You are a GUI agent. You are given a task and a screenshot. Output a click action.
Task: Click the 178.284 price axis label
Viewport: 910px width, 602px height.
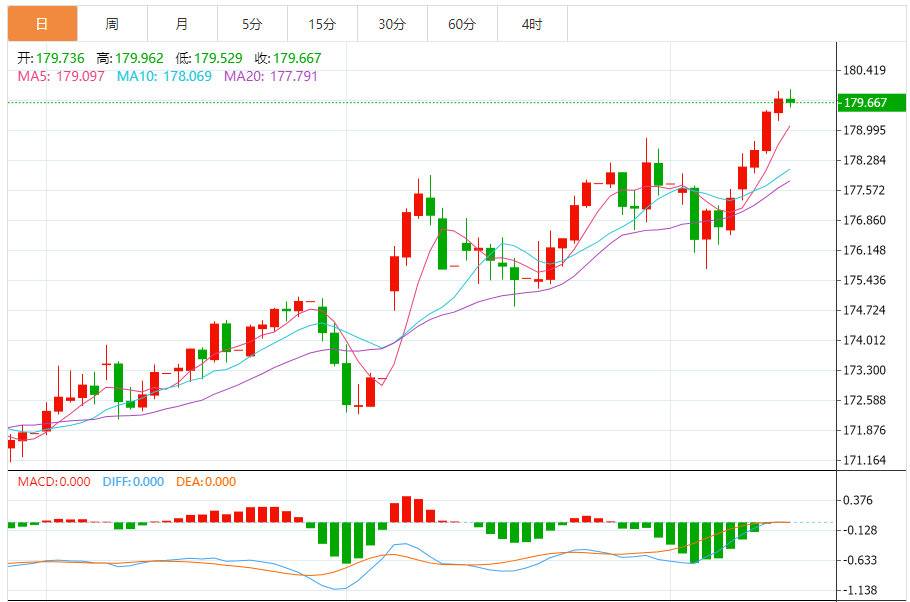click(864, 160)
